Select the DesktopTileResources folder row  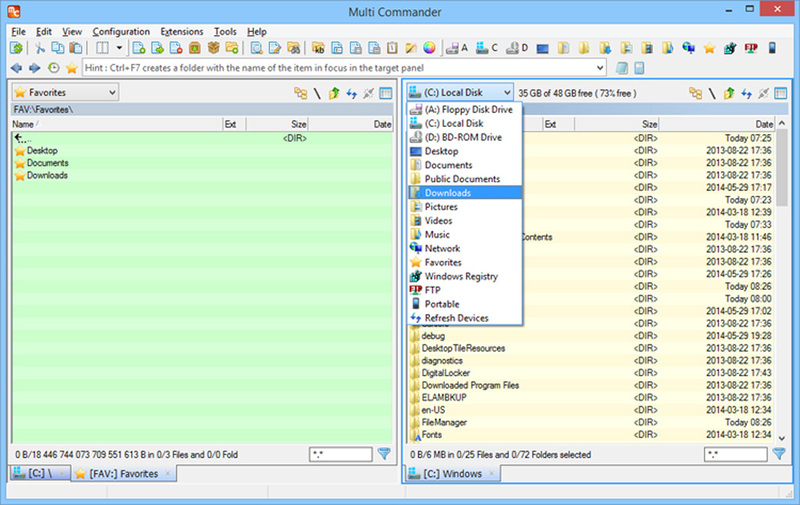click(x=592, y=348)
